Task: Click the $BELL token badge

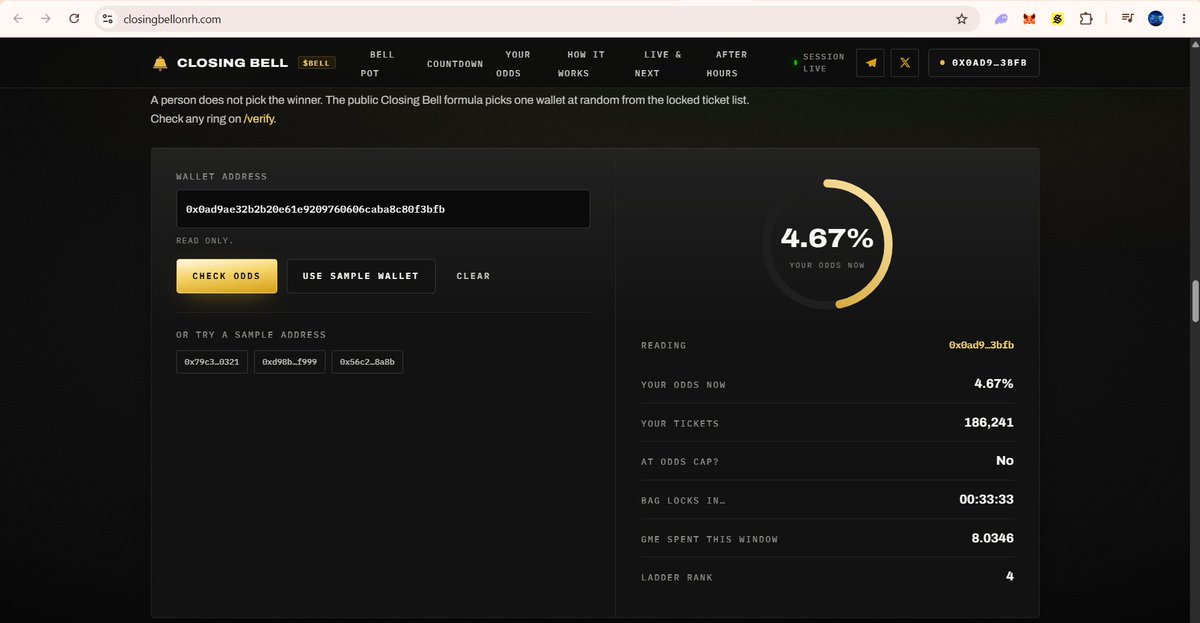Action: tap(316, 63)
